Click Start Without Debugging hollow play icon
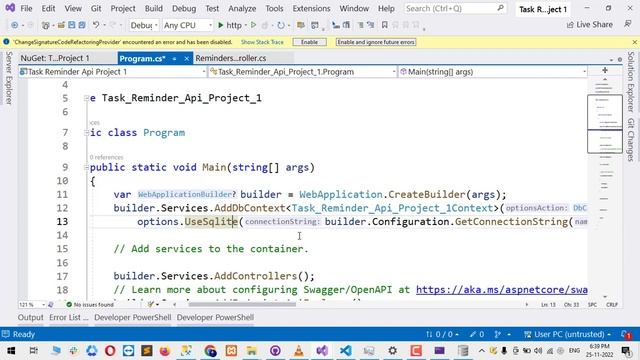This screenshot has height=360, width=640. [253, 25]
